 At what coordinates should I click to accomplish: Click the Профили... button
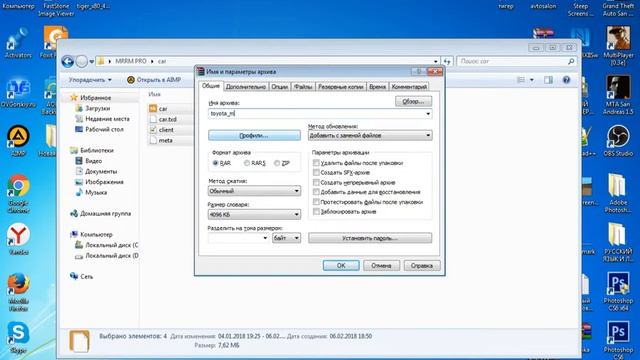pos(254,136)
